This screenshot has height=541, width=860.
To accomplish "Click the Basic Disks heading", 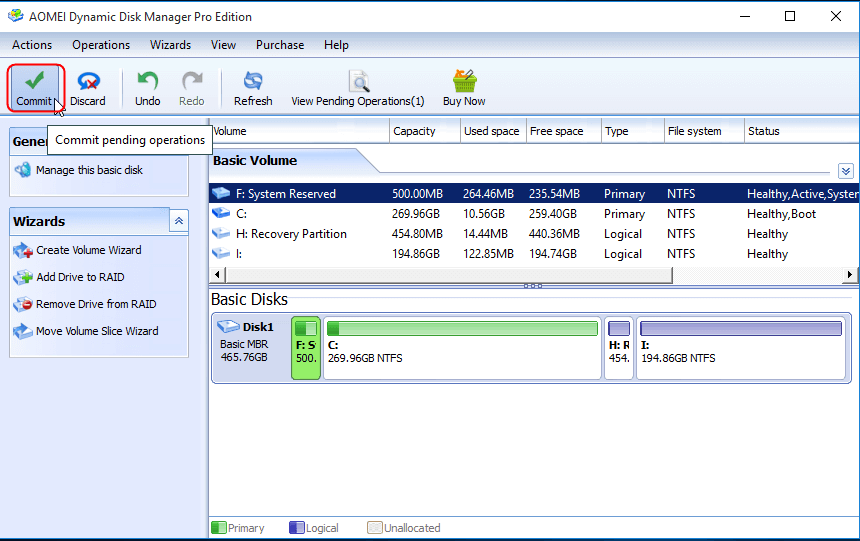I will tap(250, 299).
